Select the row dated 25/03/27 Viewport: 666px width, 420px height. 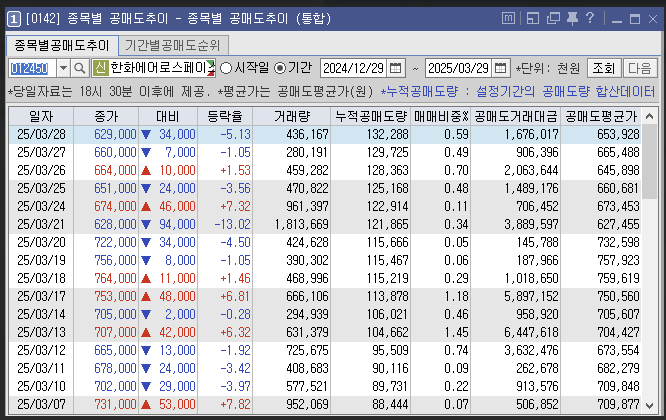point(325,152)
